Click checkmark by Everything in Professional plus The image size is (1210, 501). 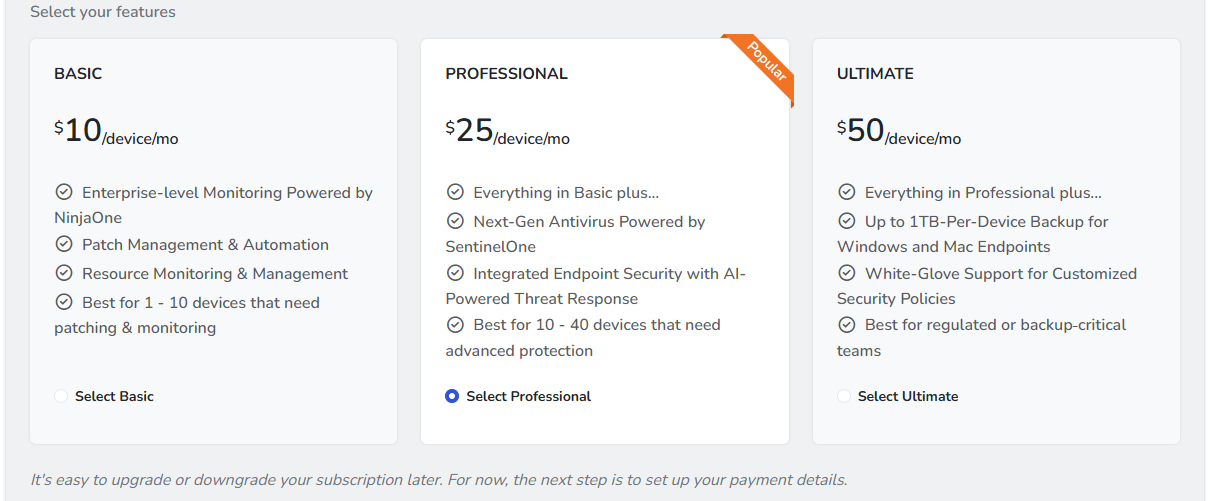pos(846,193)
